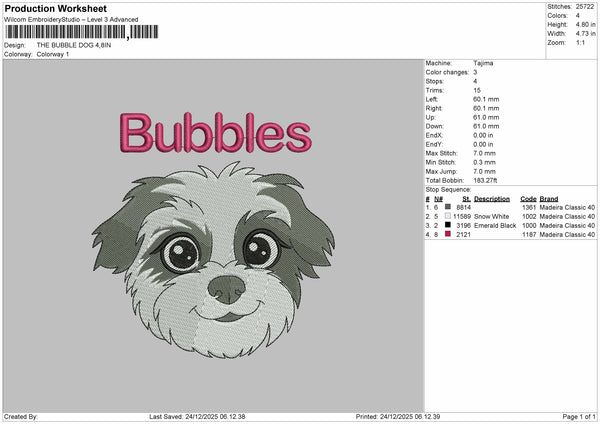Image resolution: width=600 pixels, height=424 pixels.
Task: Click the Zoom value 1:1
Action: click(x=580, y=43)
